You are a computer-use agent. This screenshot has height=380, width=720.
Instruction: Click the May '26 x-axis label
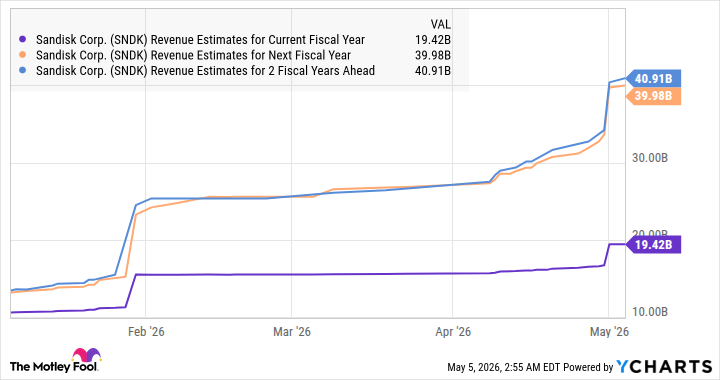tap(609, 331)
